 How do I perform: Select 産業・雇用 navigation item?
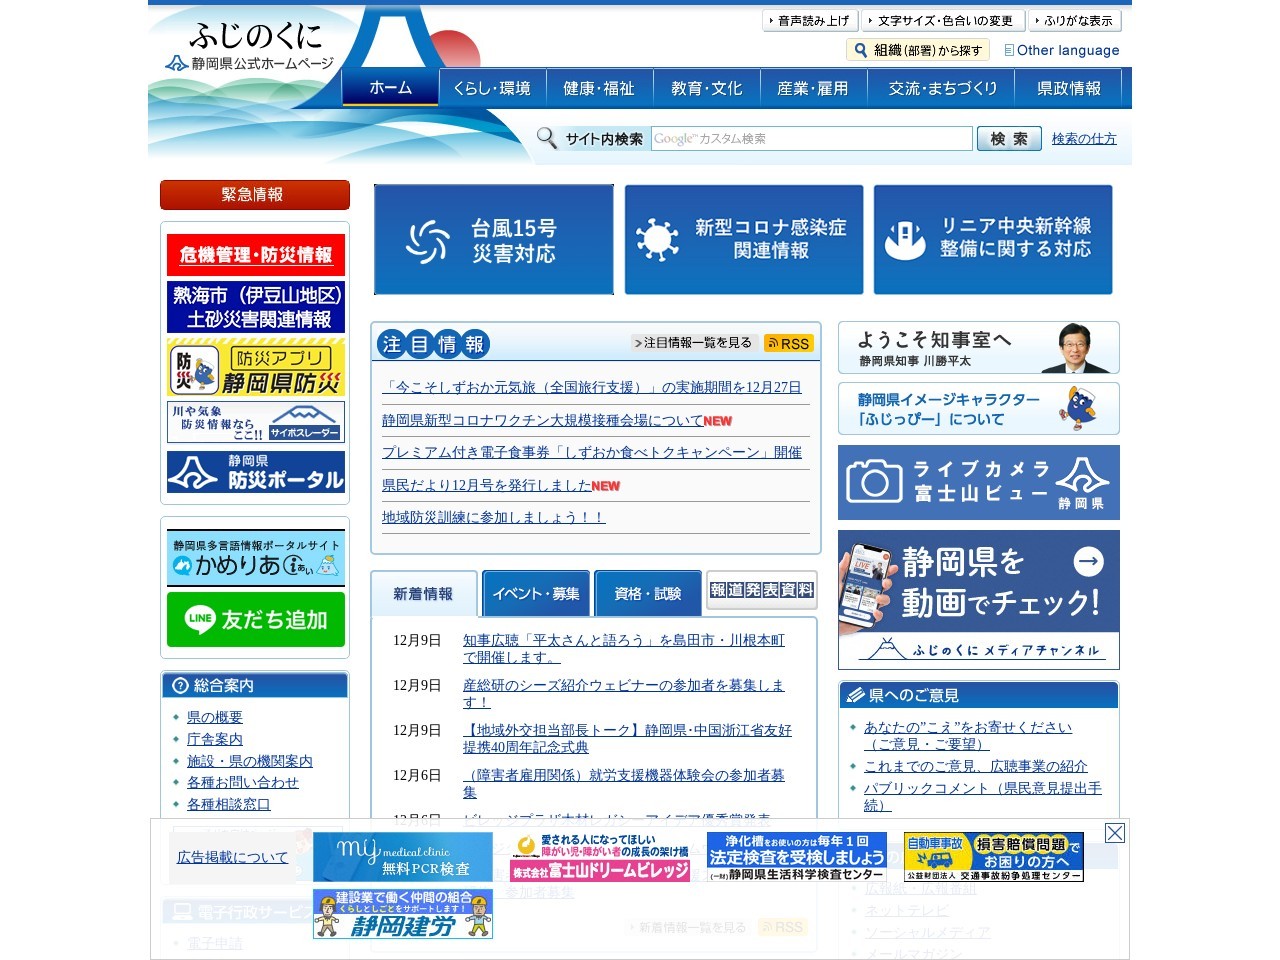[x=813, y=88]
